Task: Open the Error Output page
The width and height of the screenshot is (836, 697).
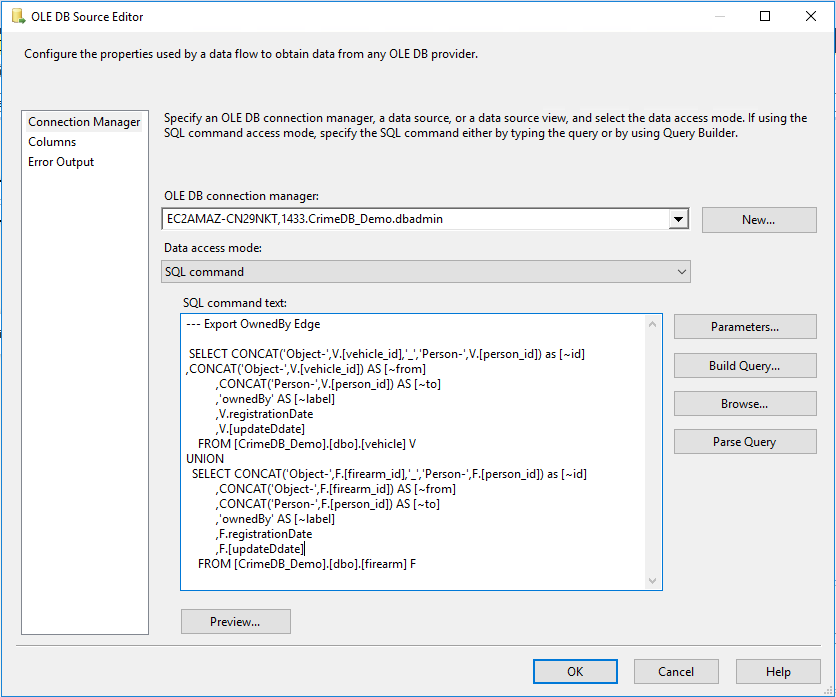Action: pos(61,162)
